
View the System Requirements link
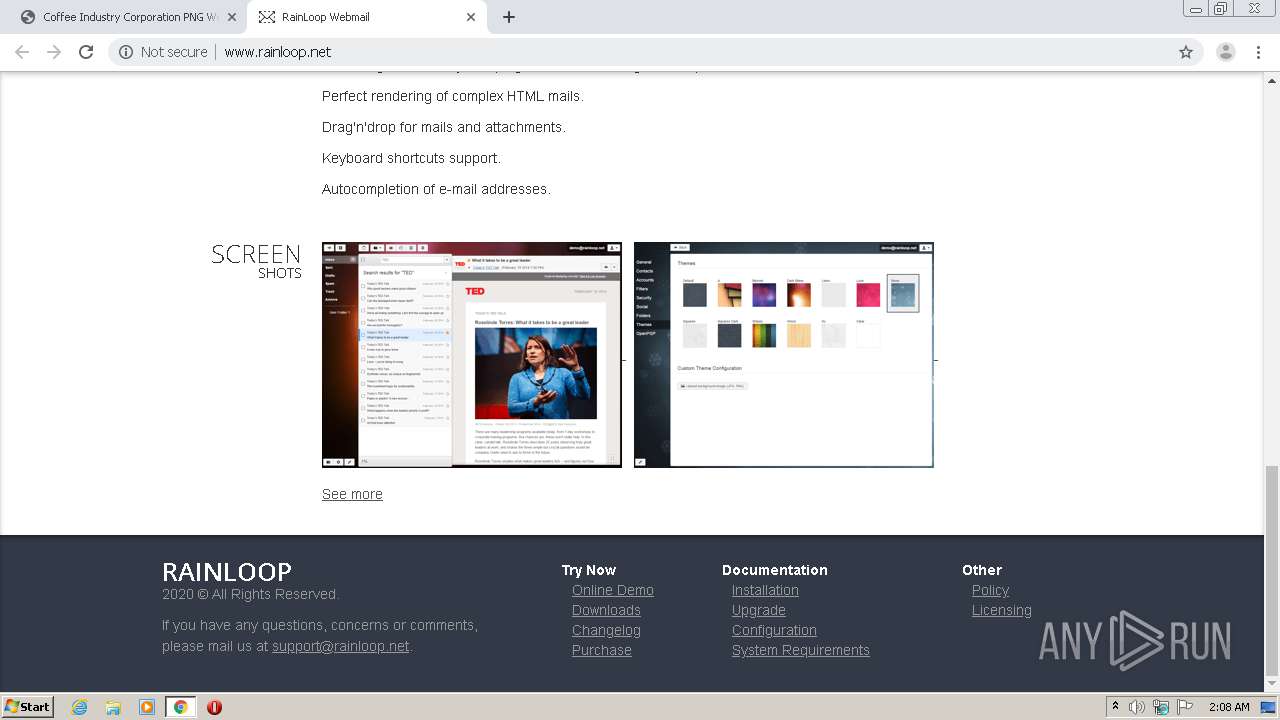pyautogui.click(x=801, y=650)
